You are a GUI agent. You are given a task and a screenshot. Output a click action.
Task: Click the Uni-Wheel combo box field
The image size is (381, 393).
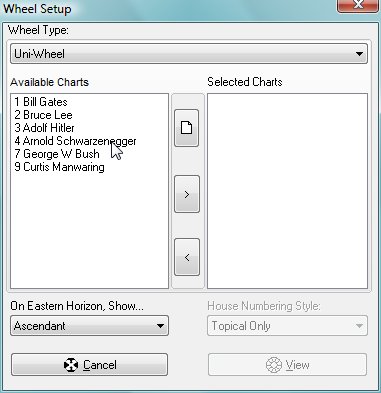pyautogui.click(x=189, y=54)
